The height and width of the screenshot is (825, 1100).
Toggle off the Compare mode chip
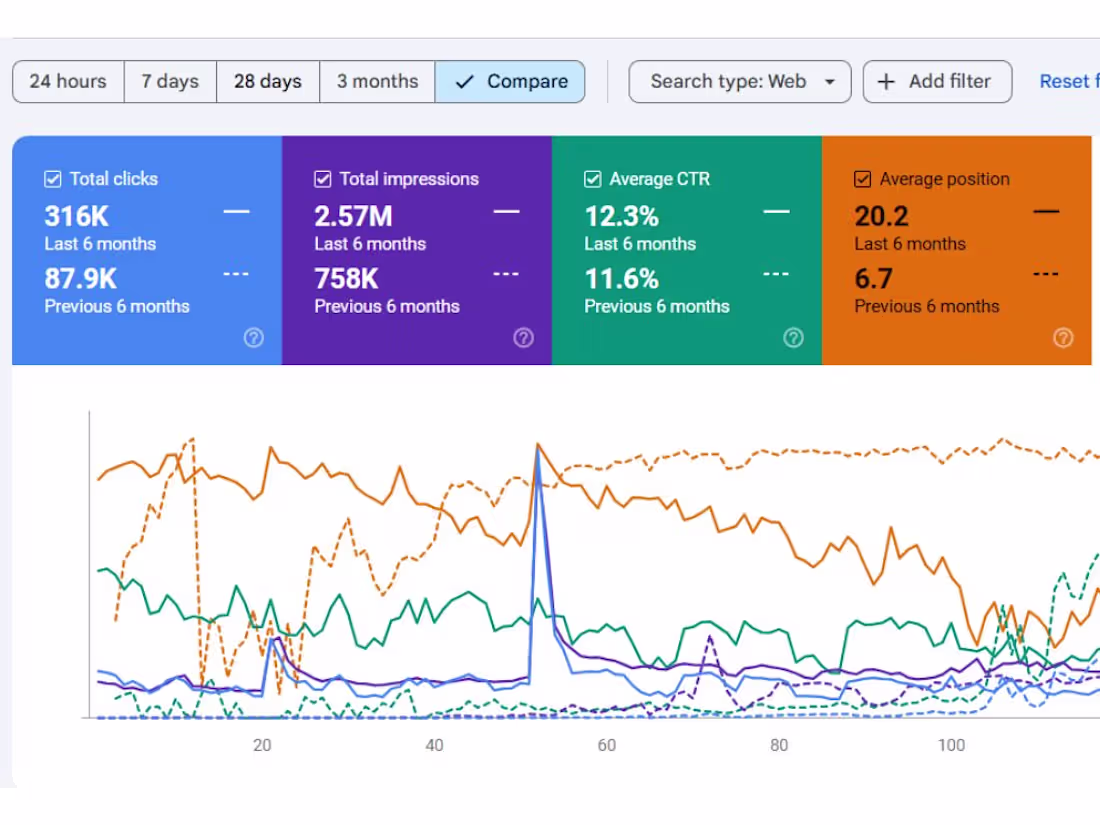click(x=511, y=81)
